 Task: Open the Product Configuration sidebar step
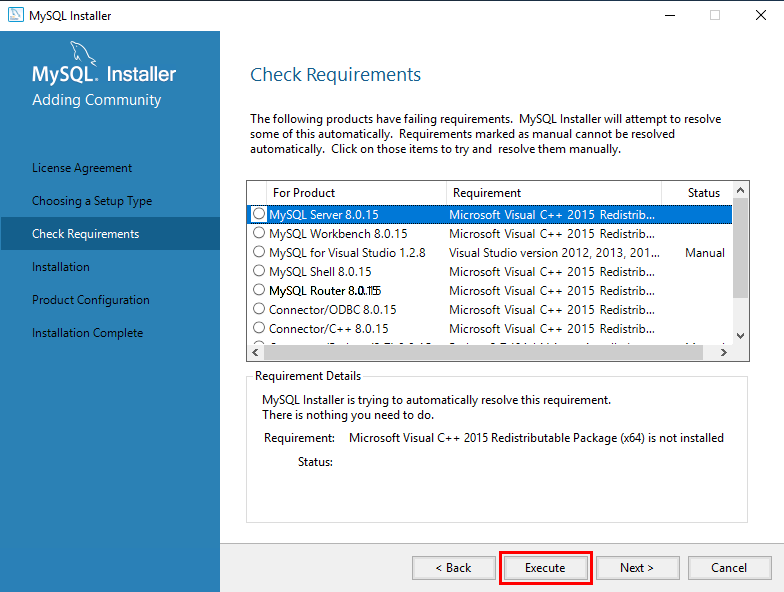(90, 300)
